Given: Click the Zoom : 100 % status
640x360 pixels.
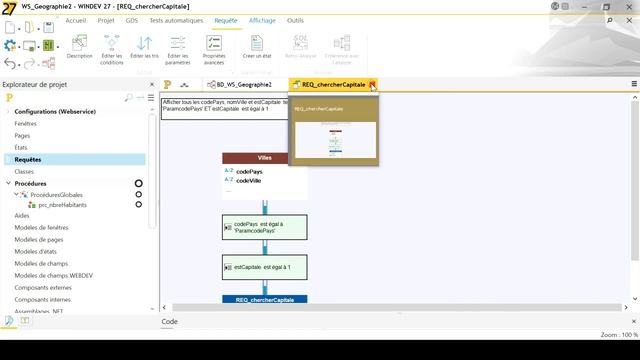Looking at the screenshot, I should (x=618, y=335).
